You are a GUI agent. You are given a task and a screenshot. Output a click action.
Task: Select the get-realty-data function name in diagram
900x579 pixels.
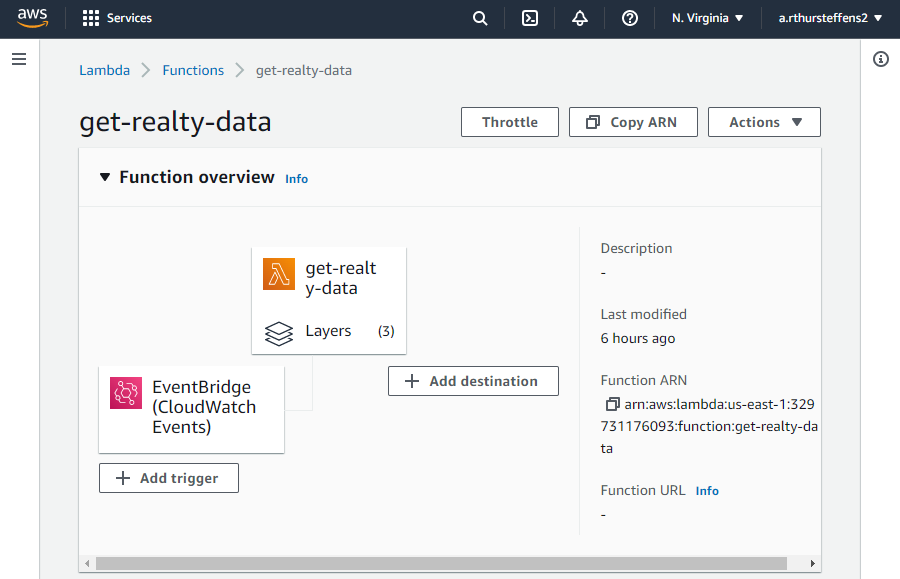340,278
